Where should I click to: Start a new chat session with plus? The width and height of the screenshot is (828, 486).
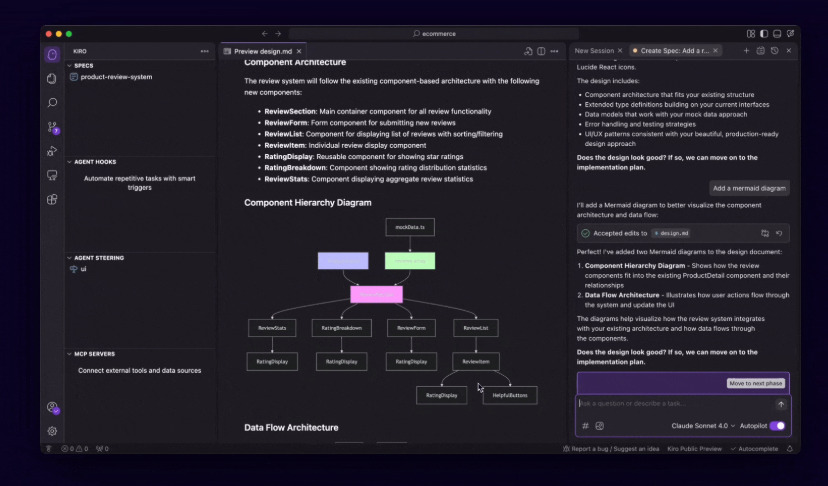[x=746, y=51]
